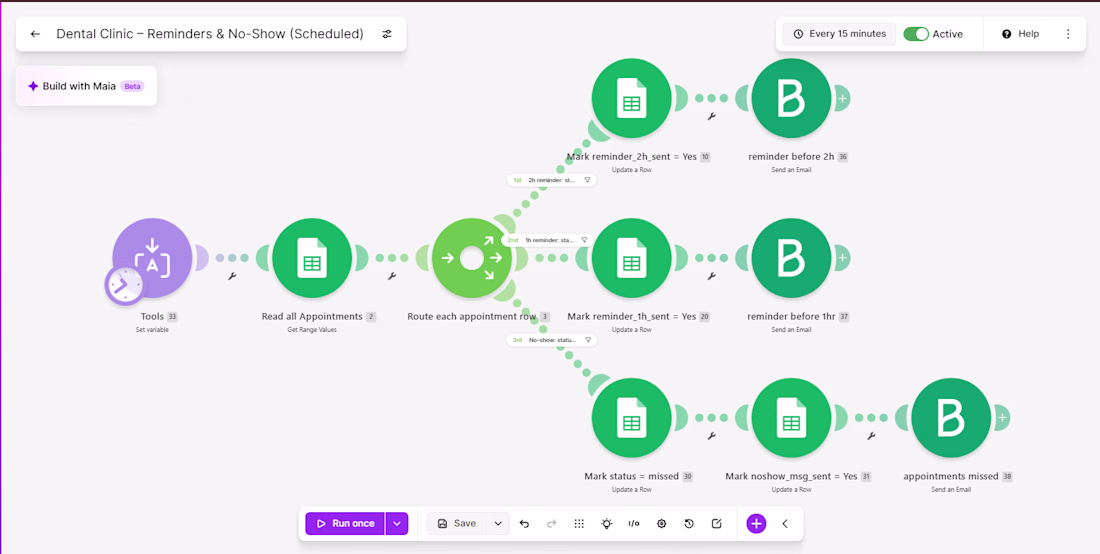Open 'reminder before 1hr' Brevo email module
Screen dimensions: 1100x554
(x=791, y=257)
